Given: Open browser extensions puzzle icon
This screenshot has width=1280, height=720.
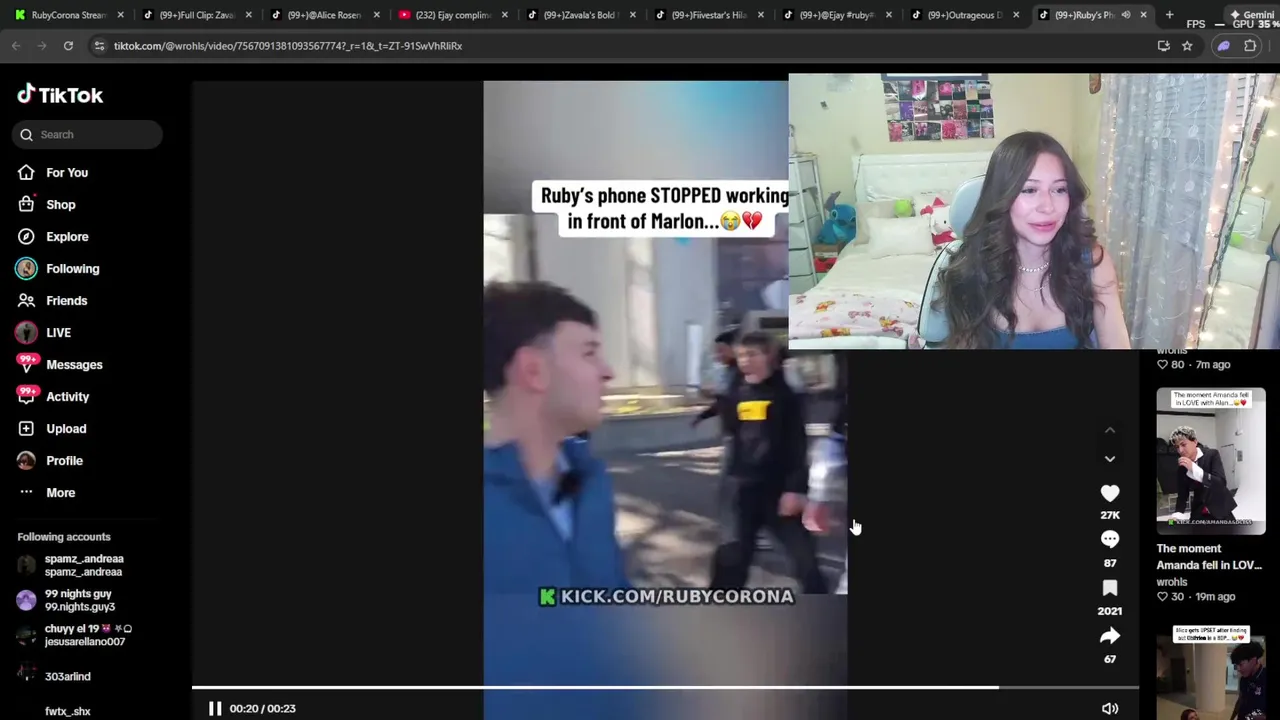Looking at the screenshot, I should [1250, 46].
